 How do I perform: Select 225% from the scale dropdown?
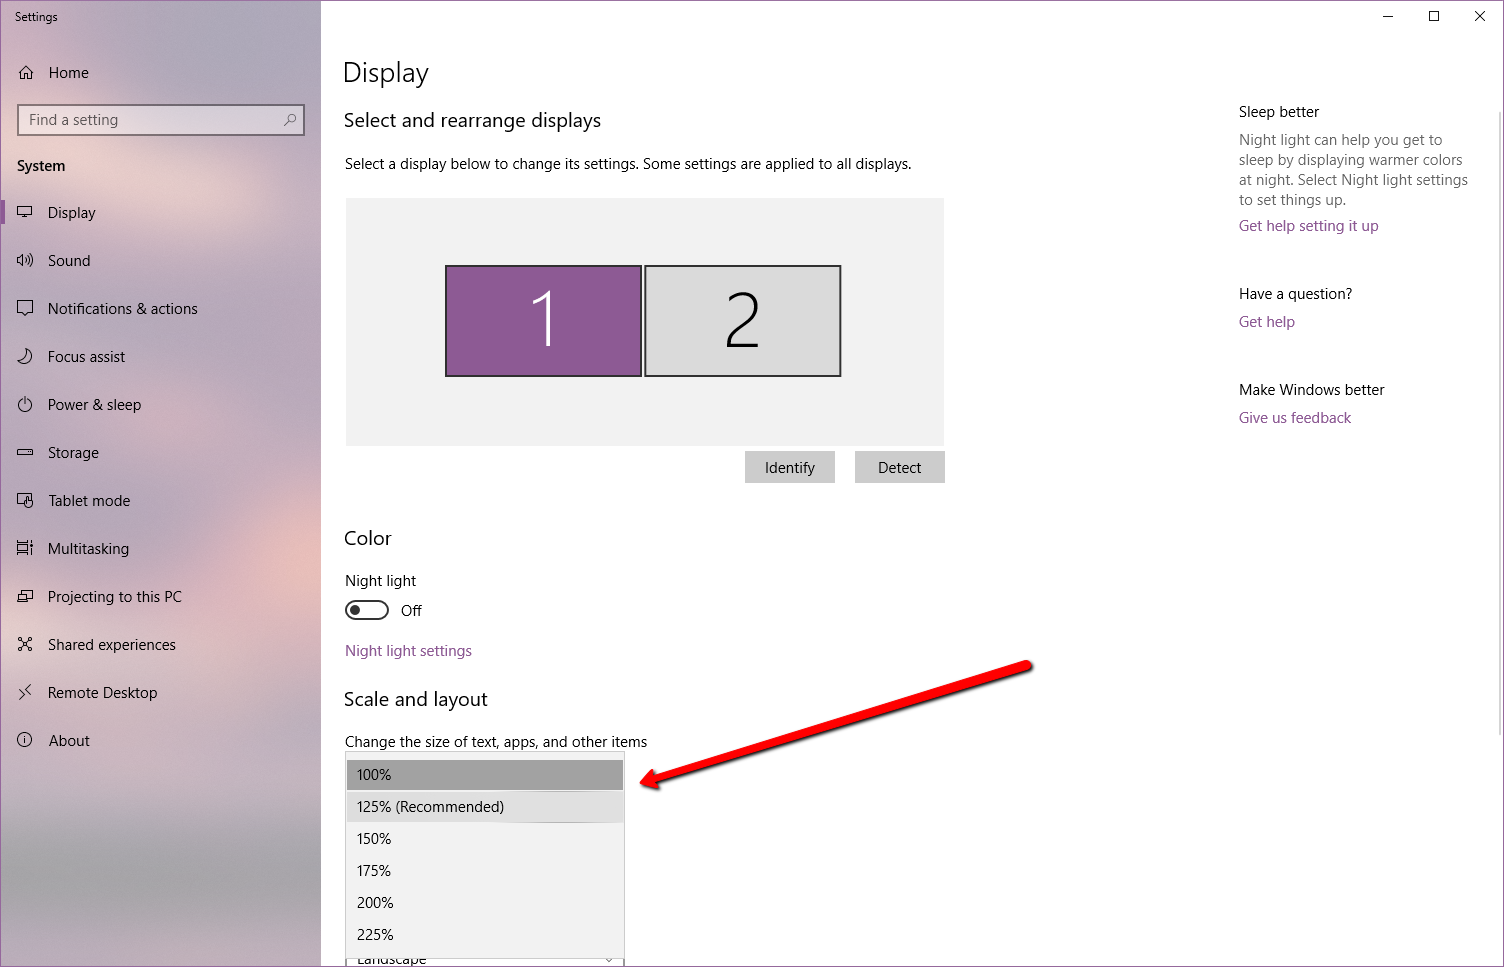click(485, 935)
